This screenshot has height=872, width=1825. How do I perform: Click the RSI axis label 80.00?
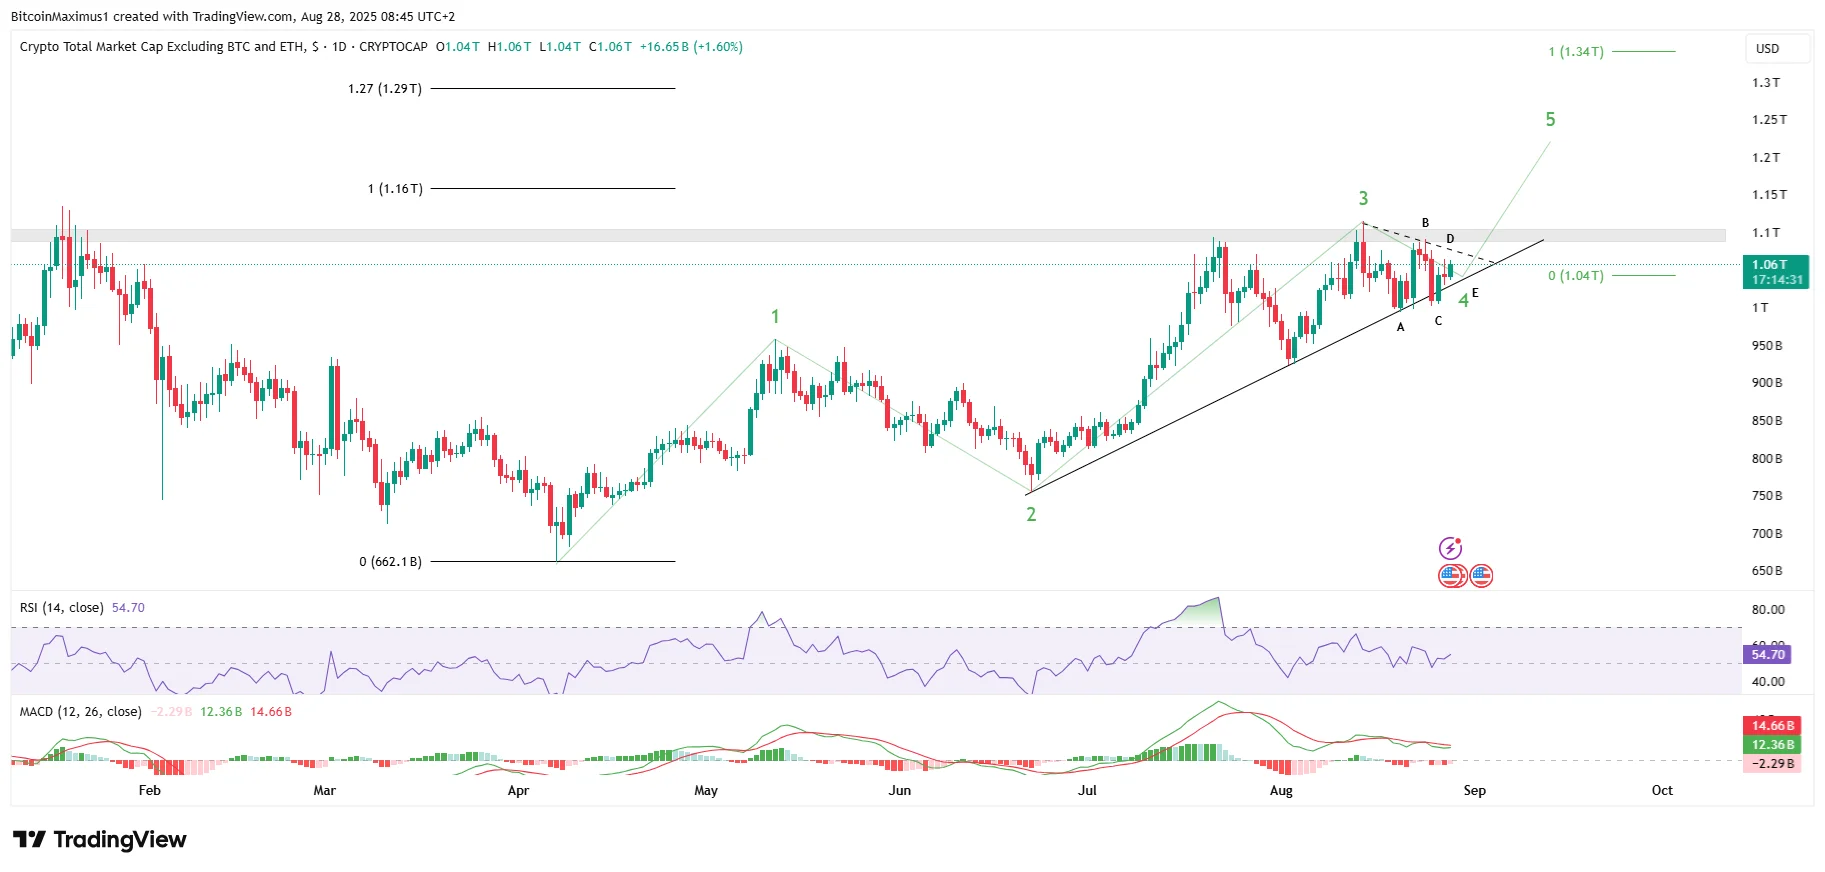point(1768,610)
